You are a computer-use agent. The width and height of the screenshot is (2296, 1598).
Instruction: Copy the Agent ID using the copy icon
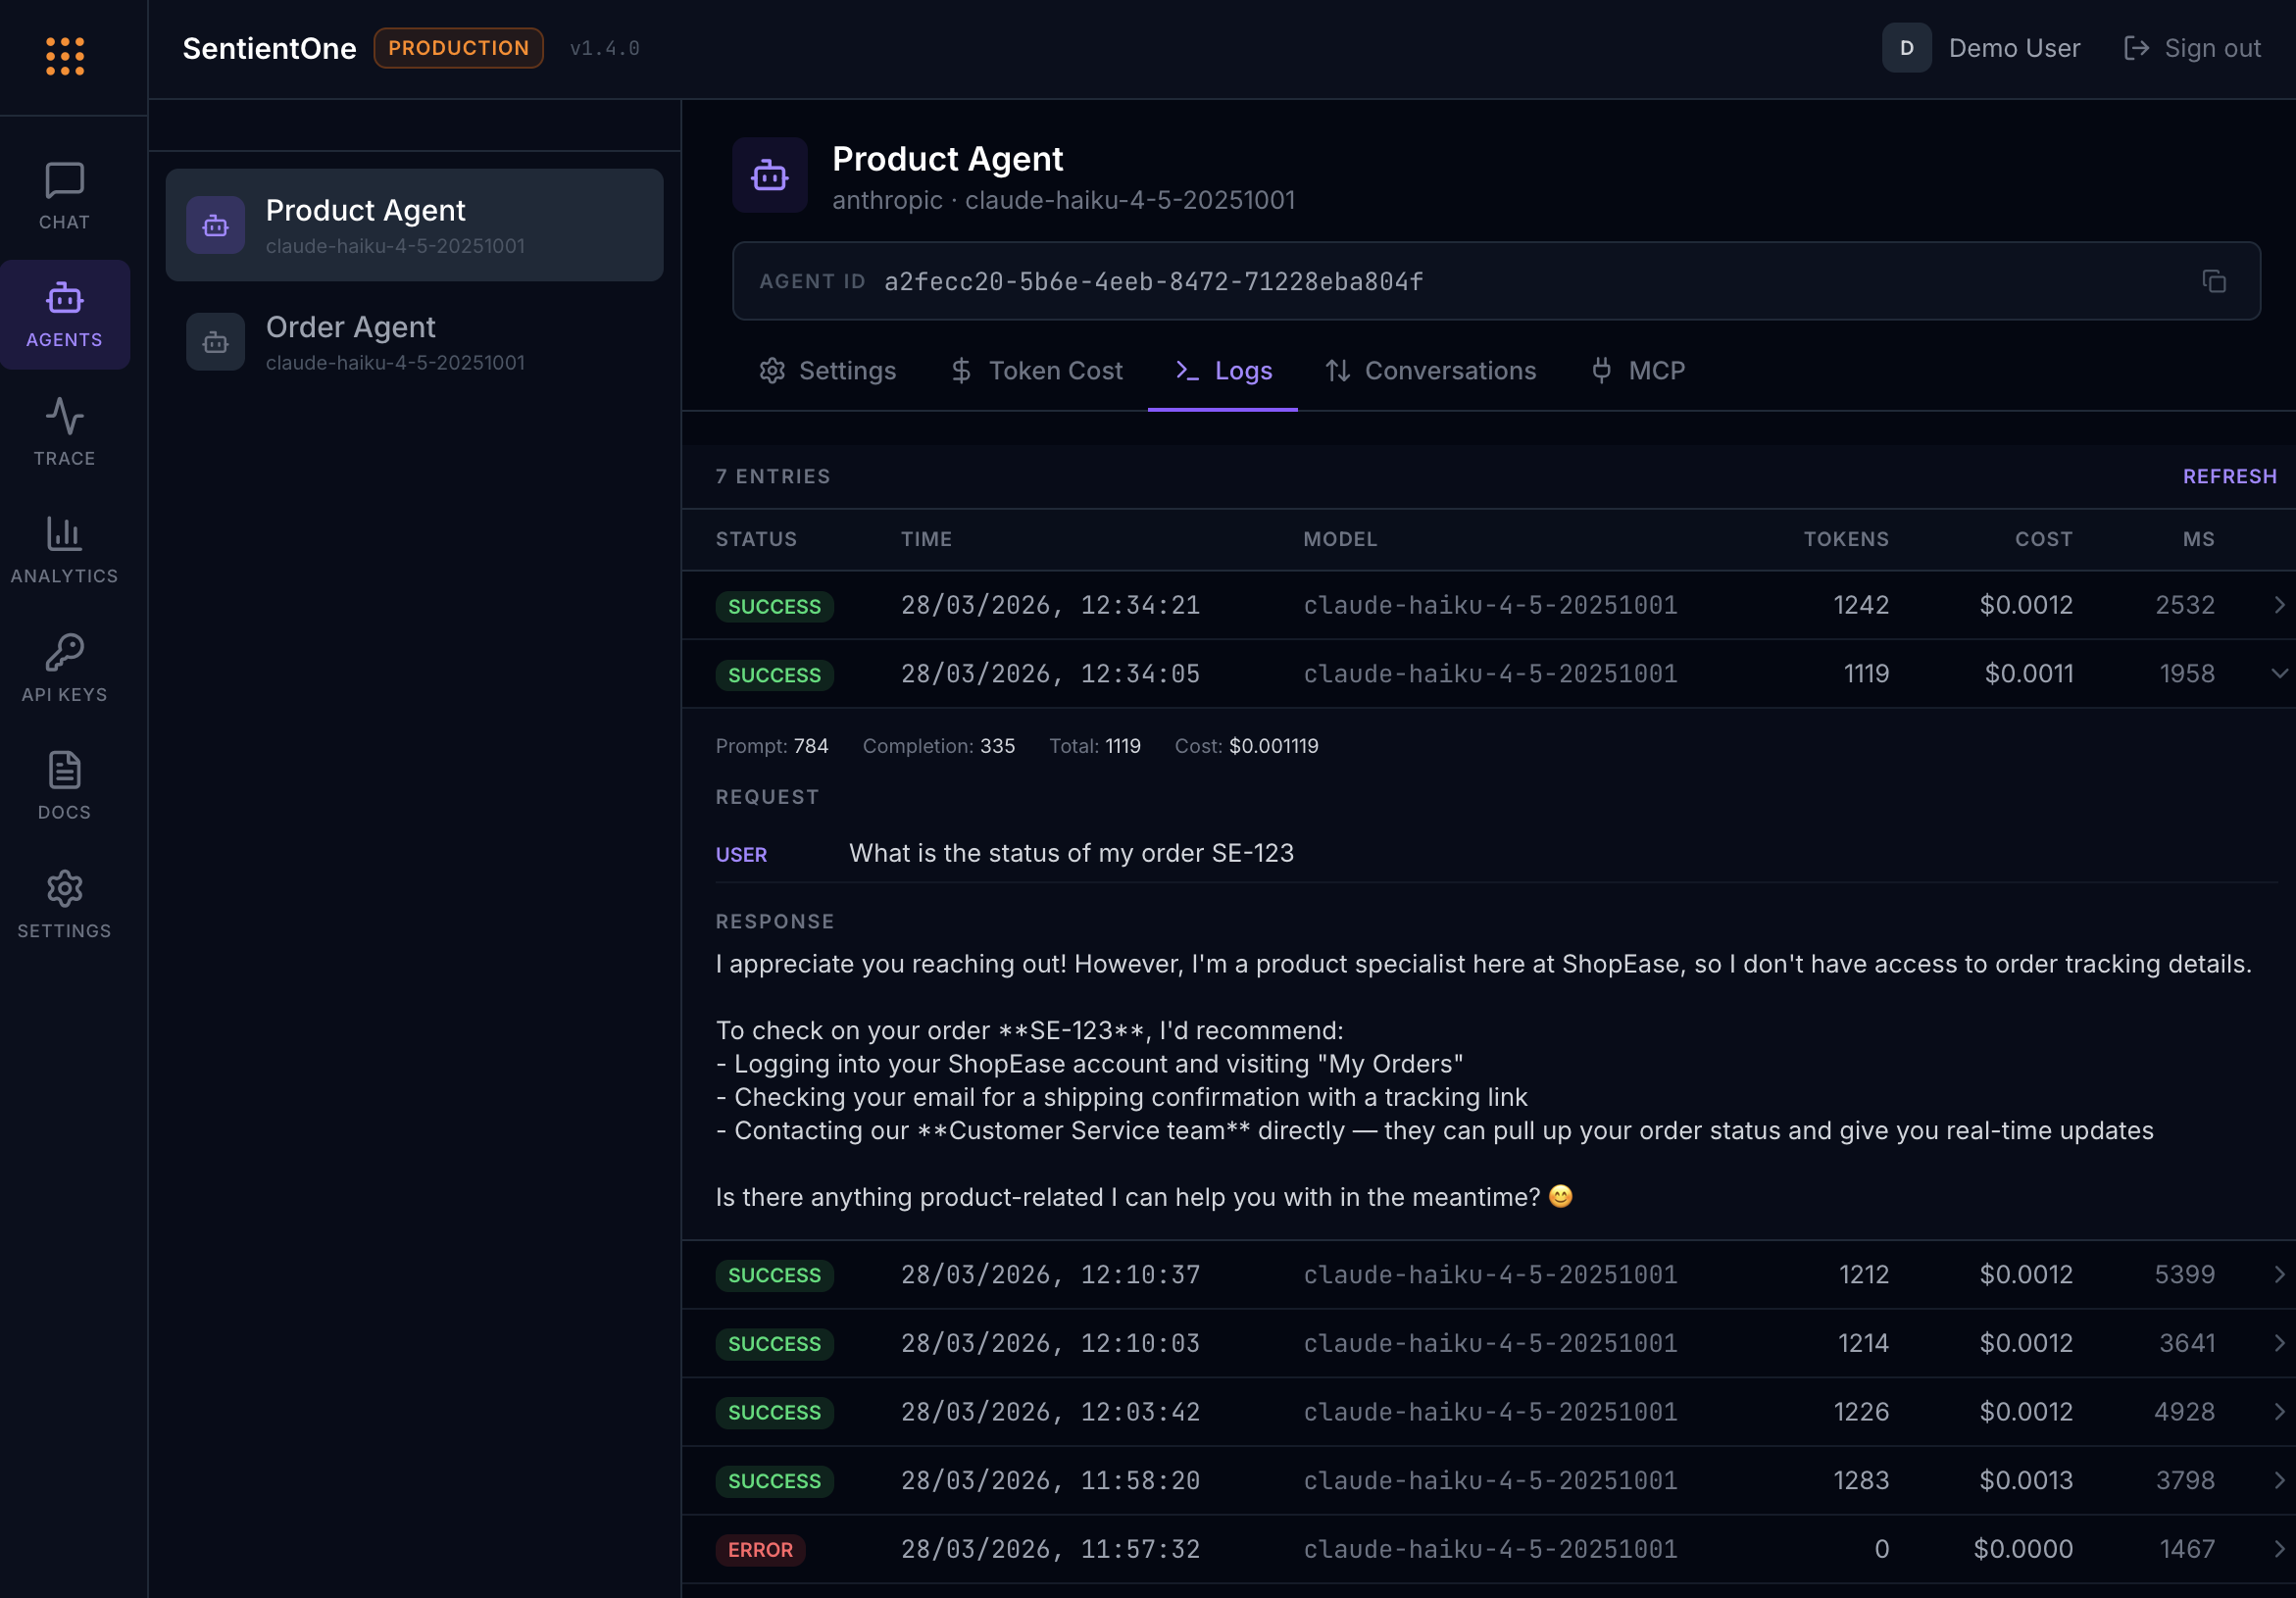coord(2214,281)
